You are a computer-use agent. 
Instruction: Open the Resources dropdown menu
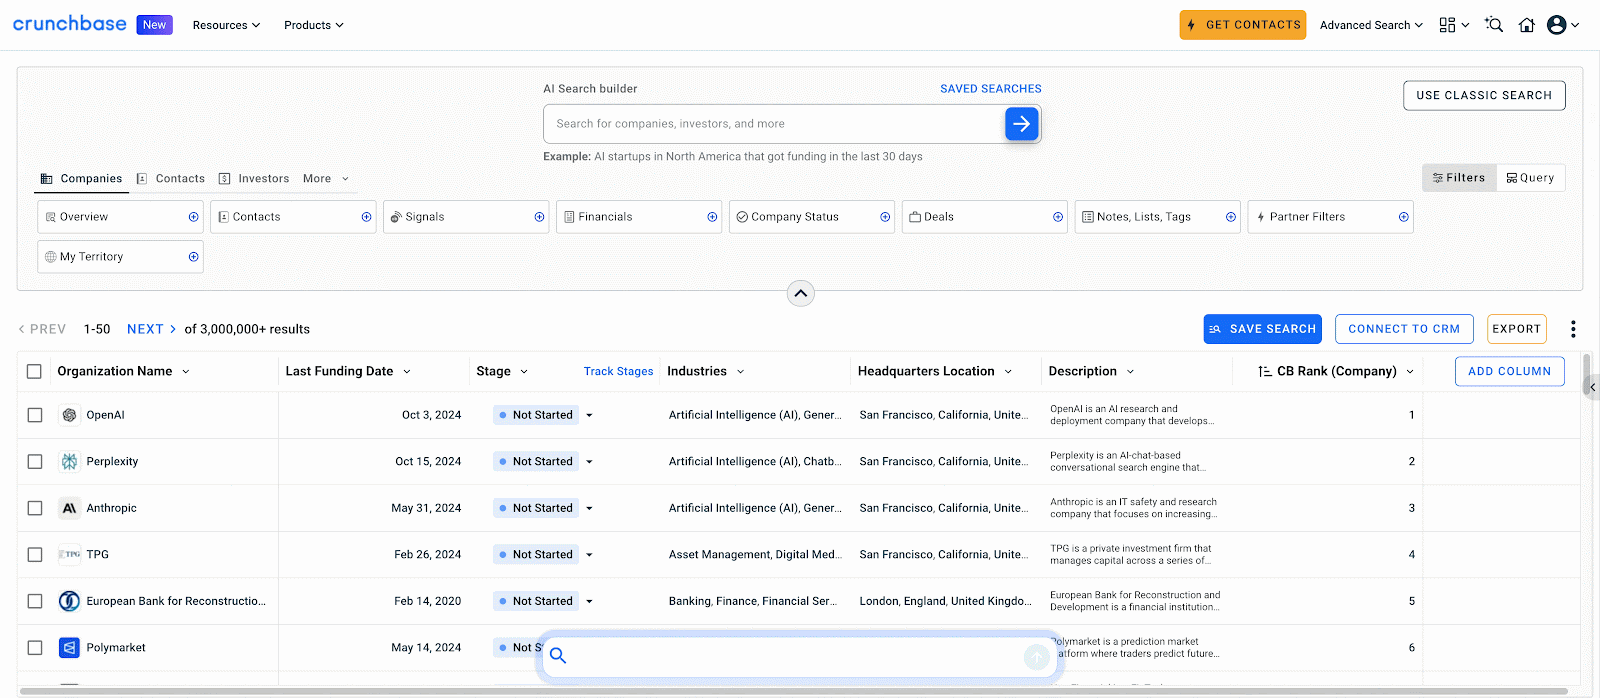(x=226, y=25)
